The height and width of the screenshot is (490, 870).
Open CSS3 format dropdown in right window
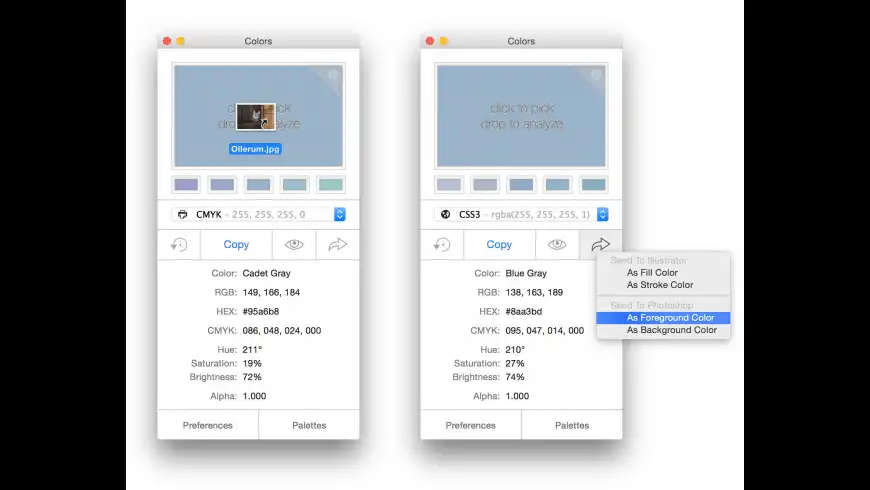tap(522, 214)
